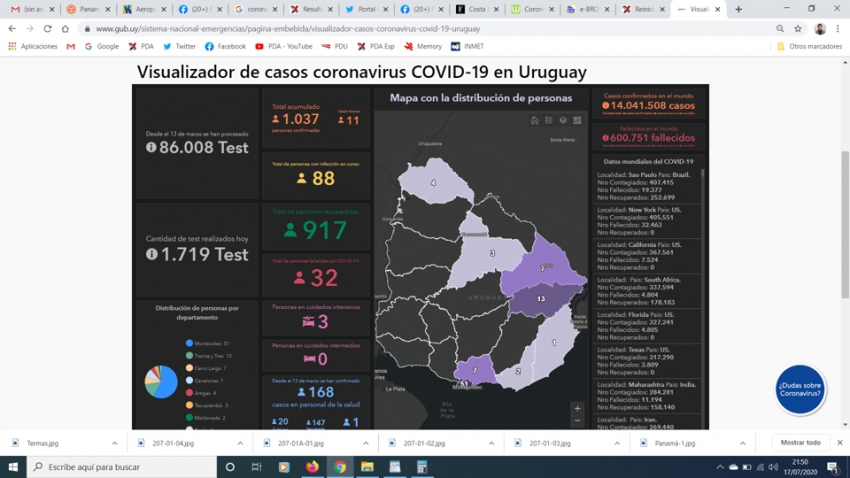Select the map region labeled 13
The image size is (850, 478).
click(544, 300)
